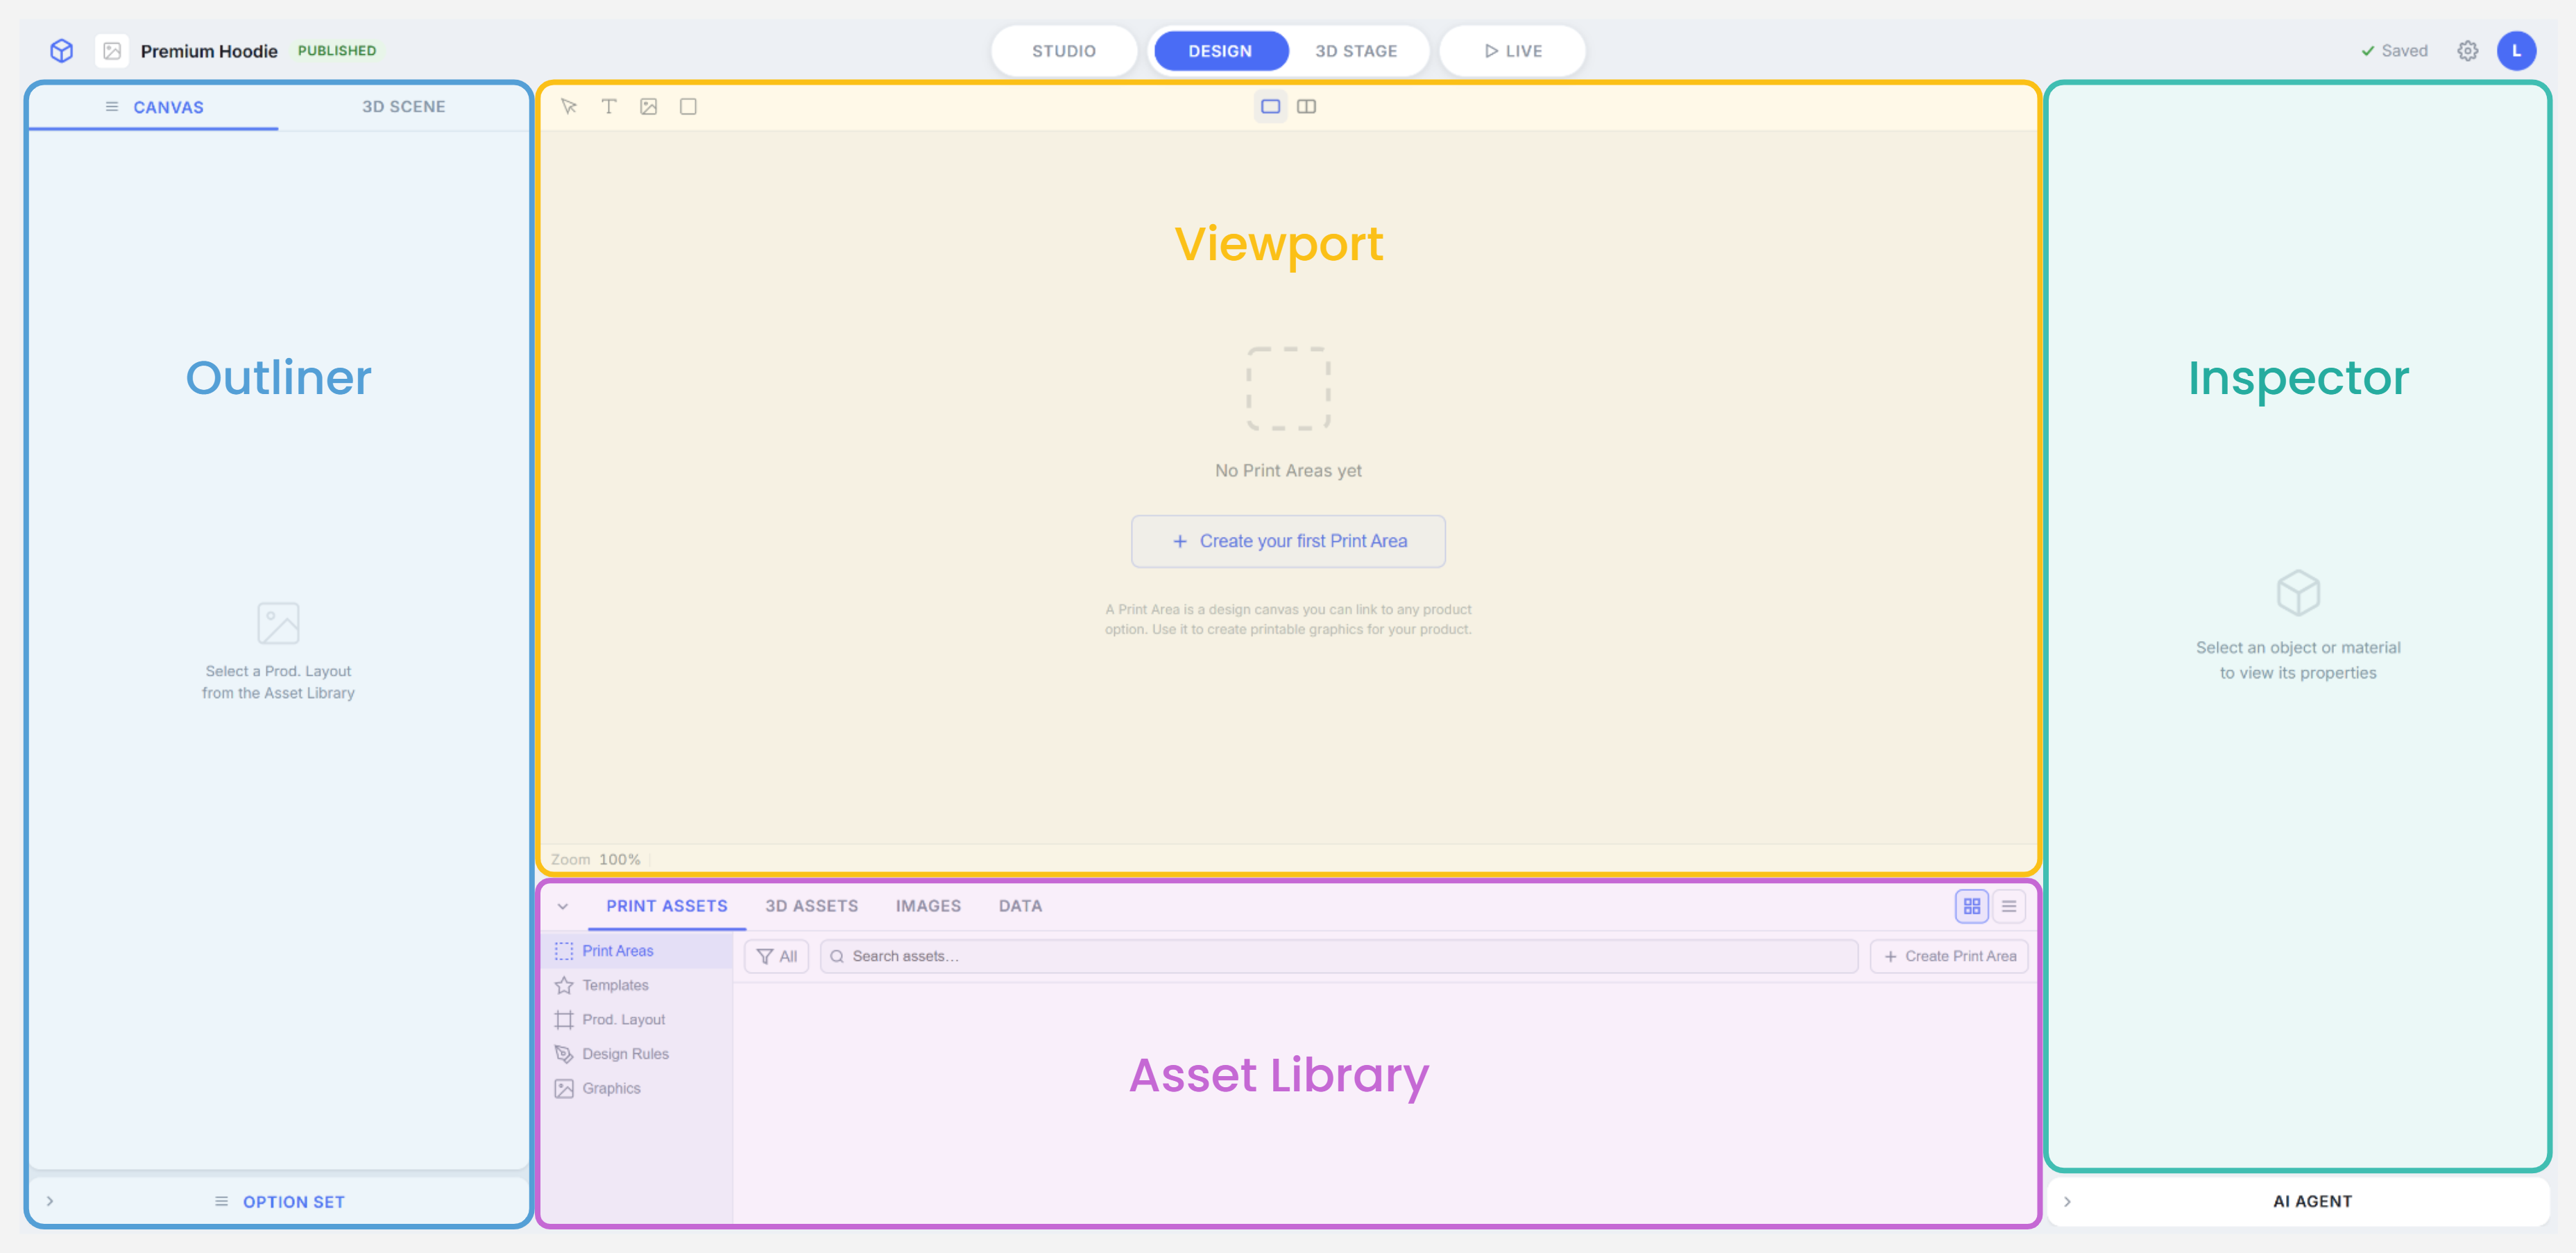Select Print Areas category

(x=637, y=950)
